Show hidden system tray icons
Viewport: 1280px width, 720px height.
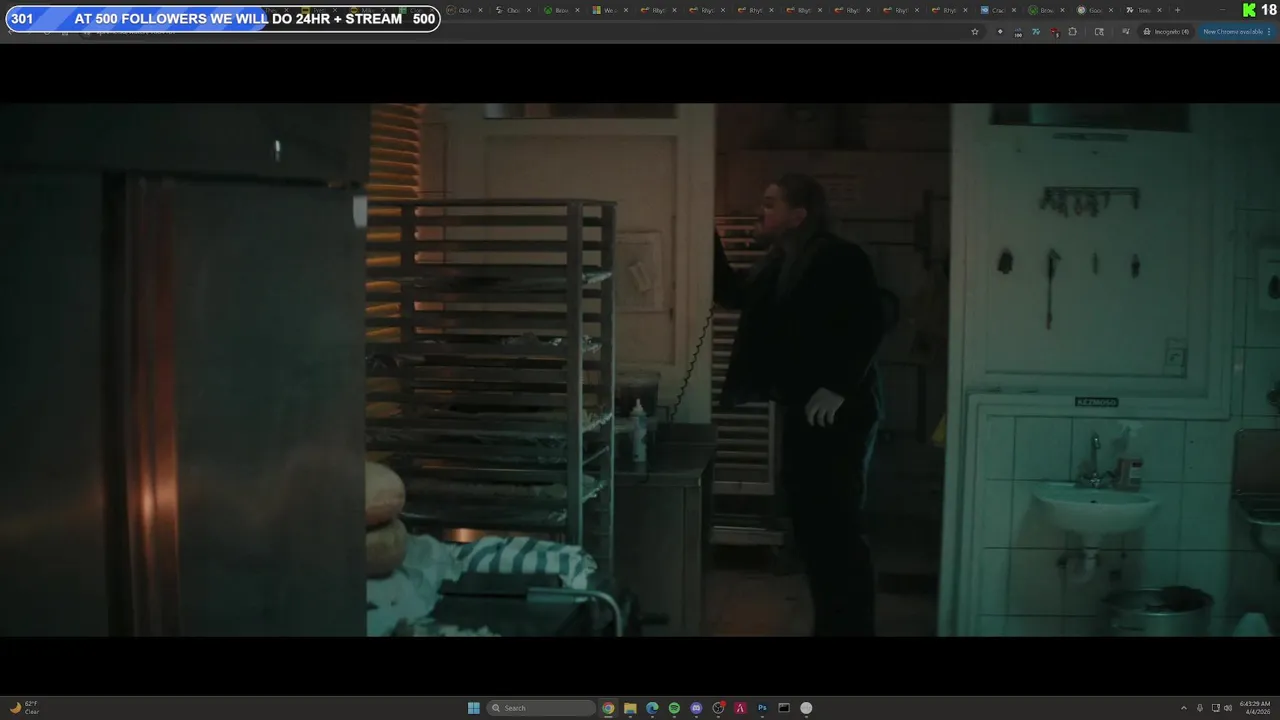point(1184,708)
